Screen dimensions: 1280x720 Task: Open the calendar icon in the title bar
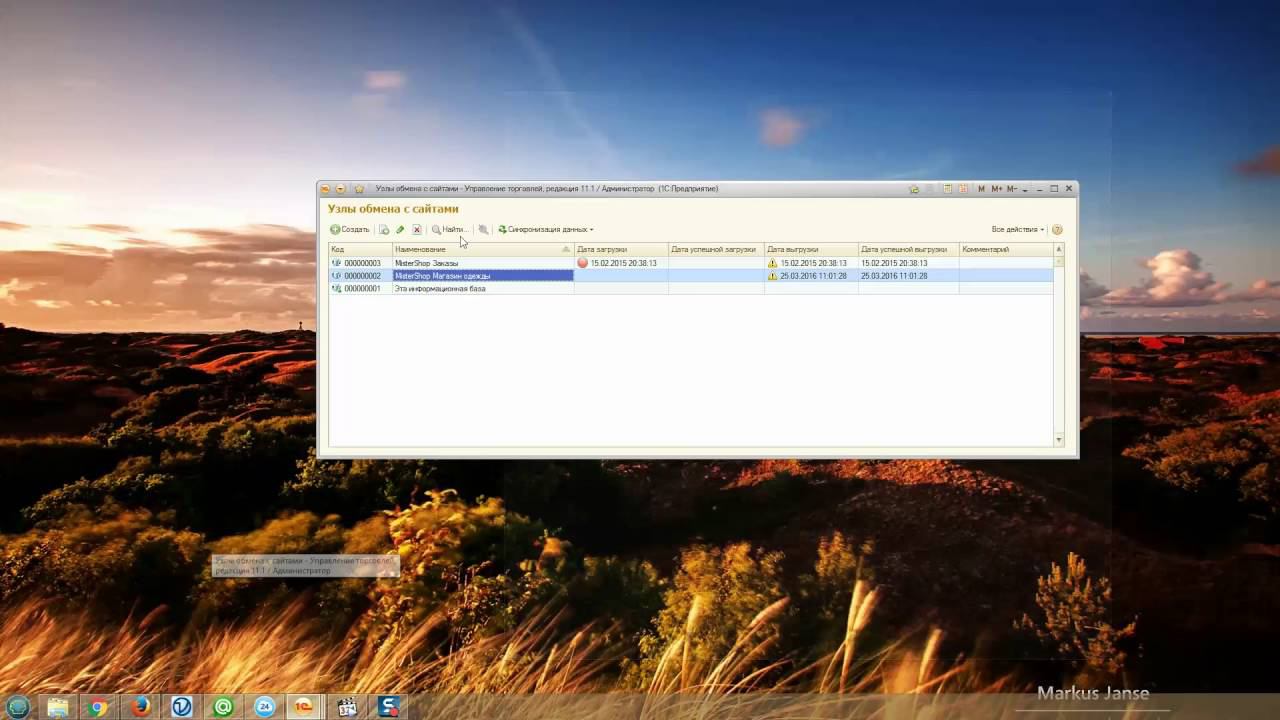pos(963,188)
